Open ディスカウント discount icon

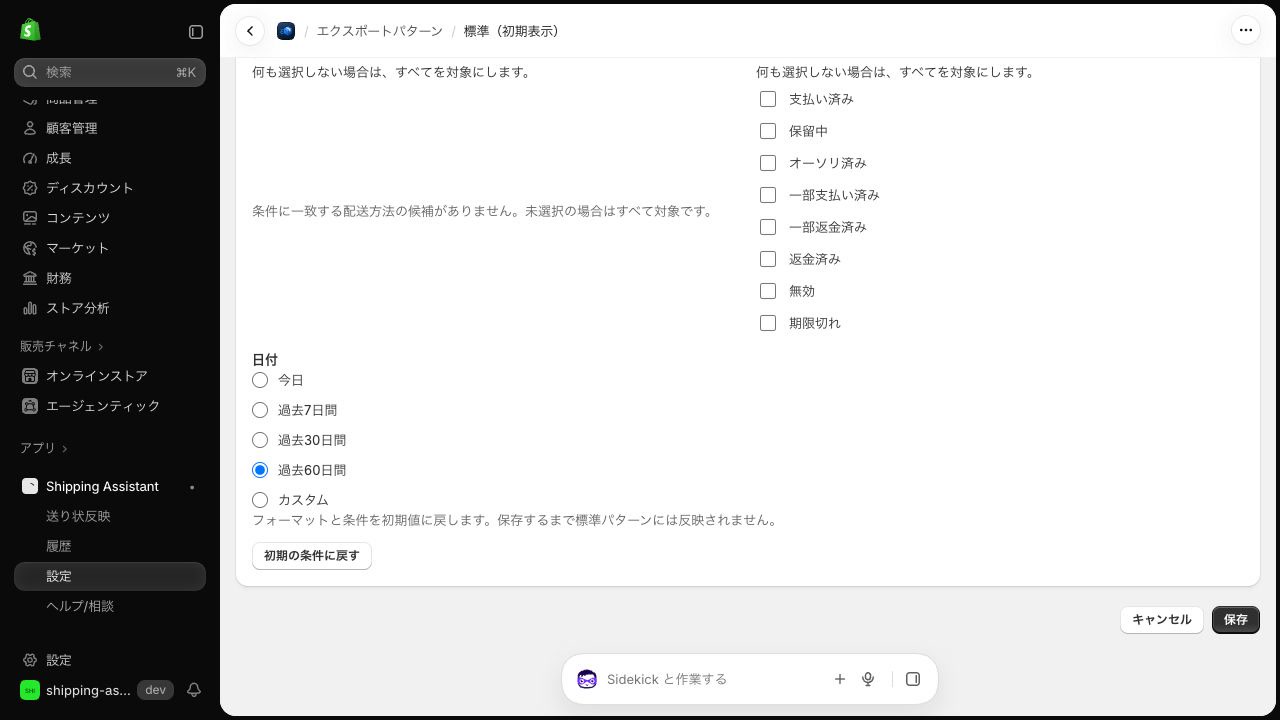tap(30, 188)
